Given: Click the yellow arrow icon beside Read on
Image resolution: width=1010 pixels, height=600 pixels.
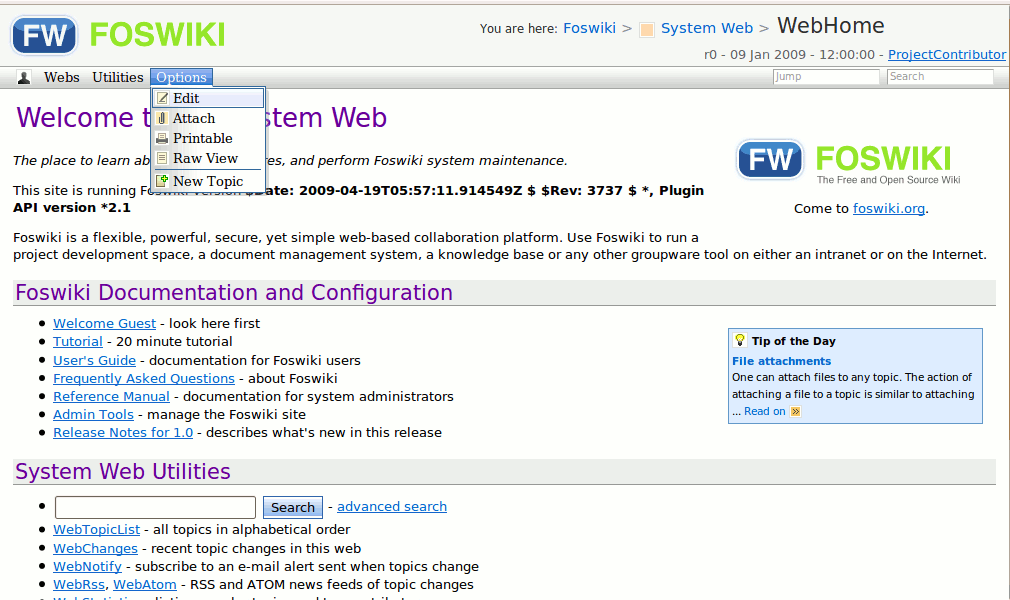Looking at the screenshot, I should click(796, 412).
